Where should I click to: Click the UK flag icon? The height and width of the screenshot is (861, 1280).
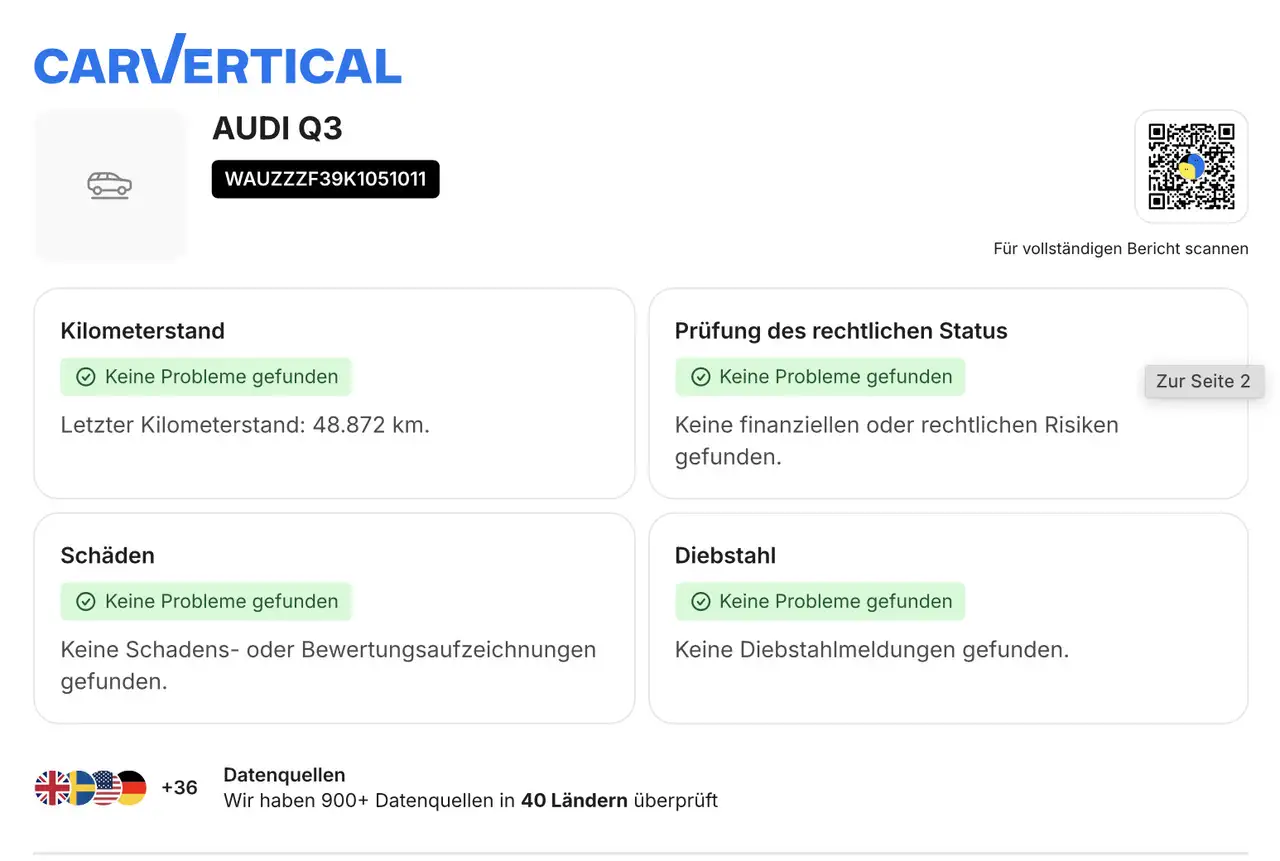[52, 788]
